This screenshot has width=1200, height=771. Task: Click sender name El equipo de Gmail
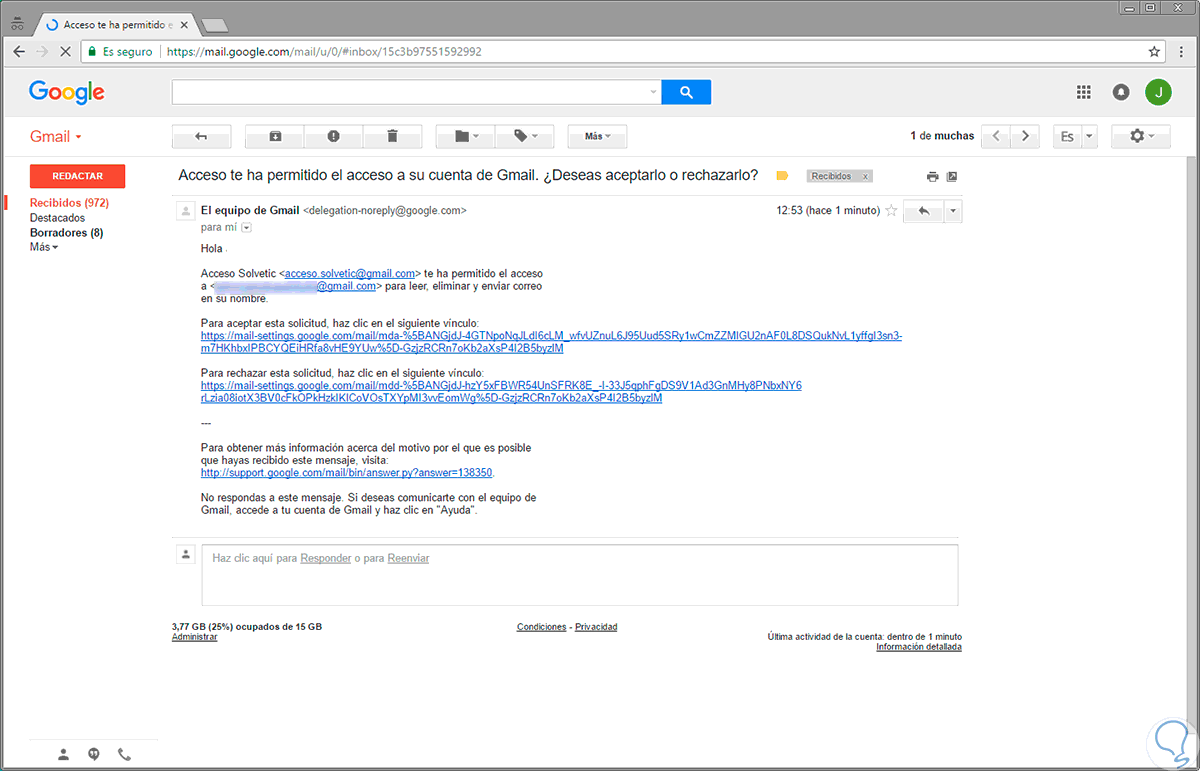click(x=250, y=210)
